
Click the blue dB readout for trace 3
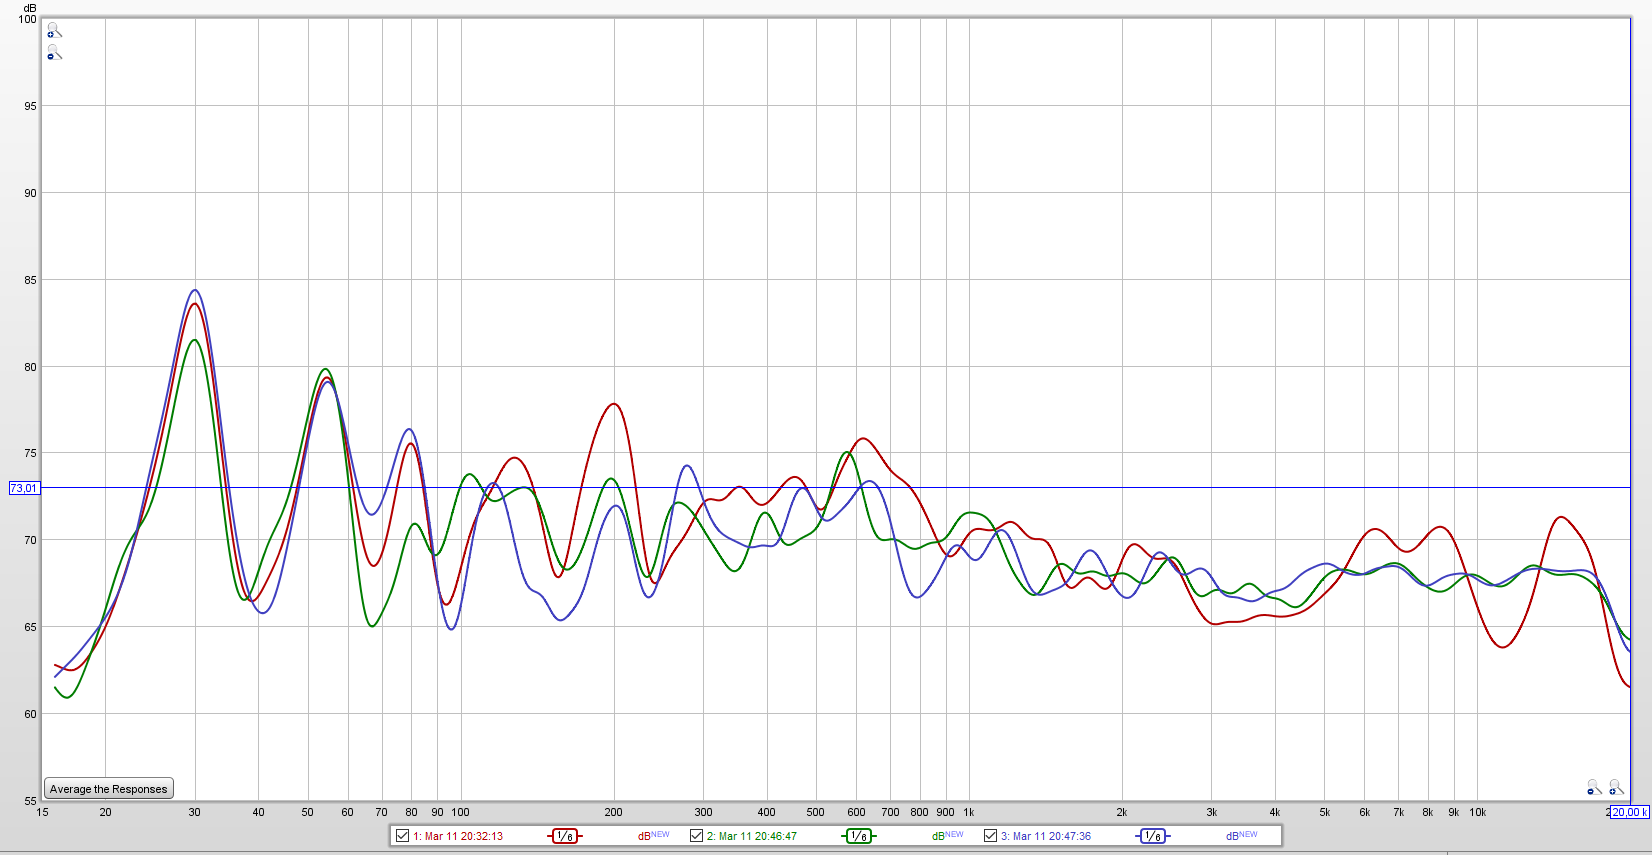tap(1233, 836)
